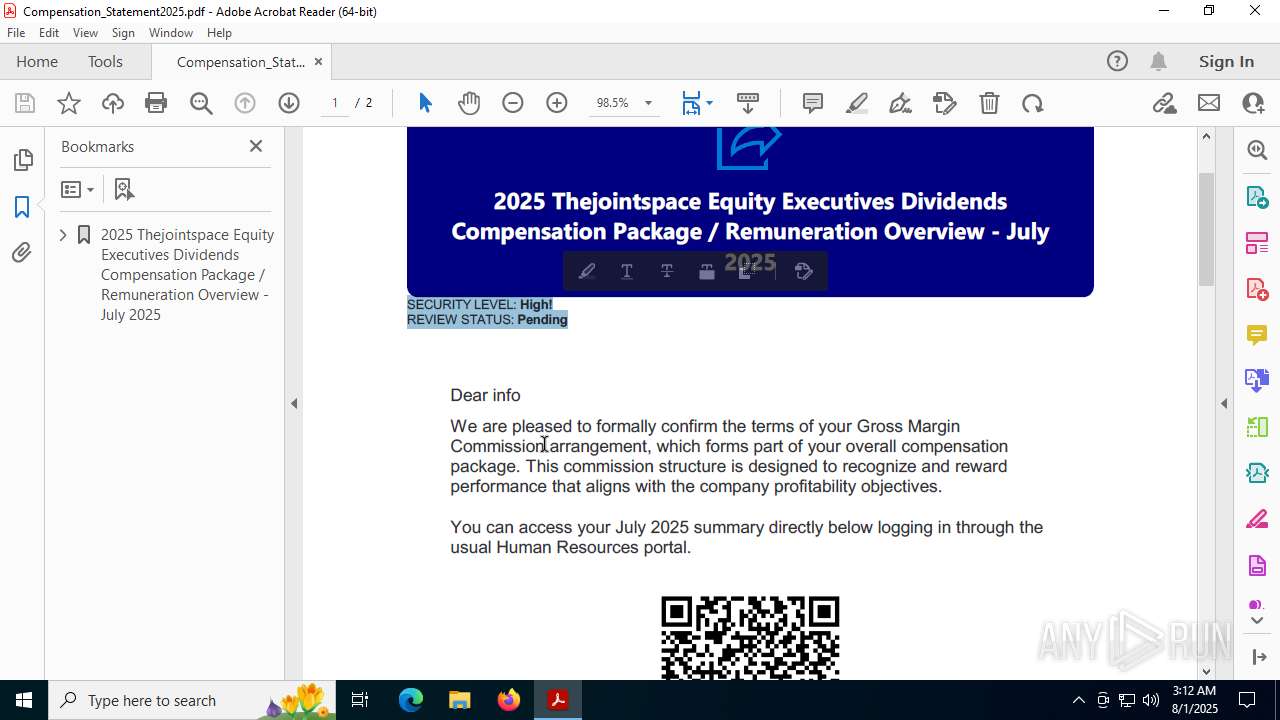
Task: Toggle the Bookmarks panel icon
Action: [x=22, y=207]
